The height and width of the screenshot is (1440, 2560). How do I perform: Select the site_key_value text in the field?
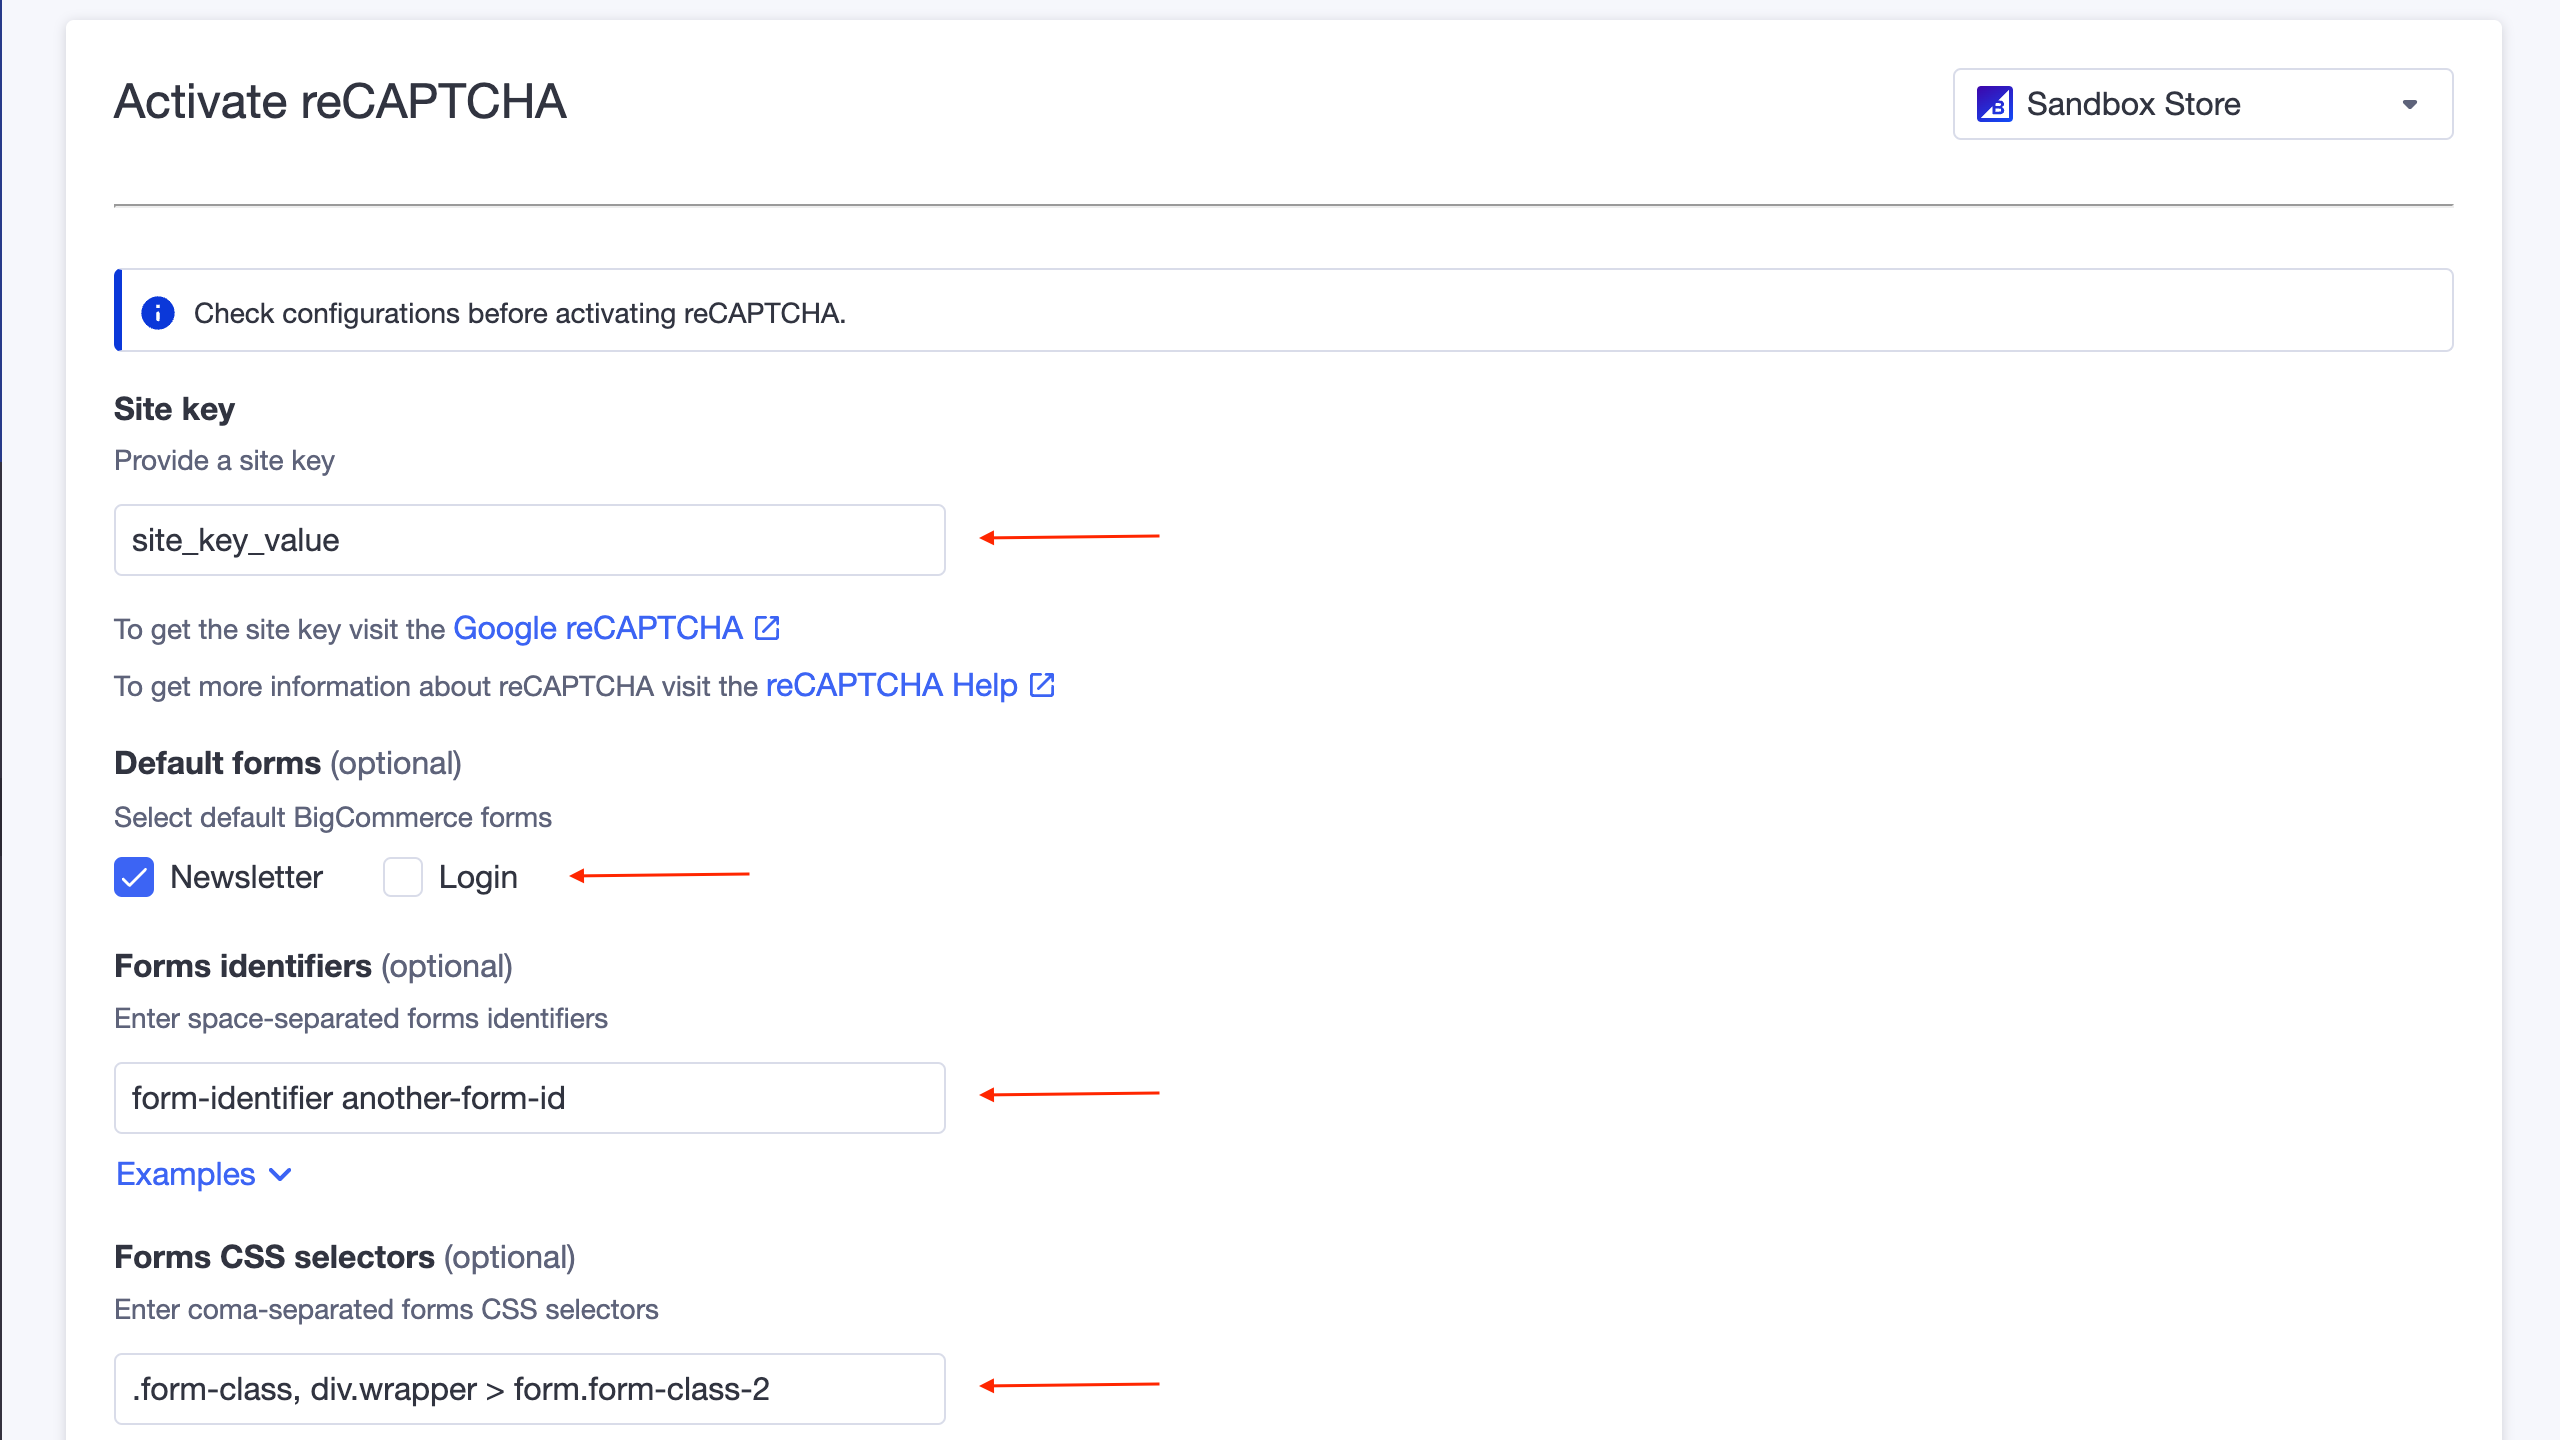pos(236,539)
